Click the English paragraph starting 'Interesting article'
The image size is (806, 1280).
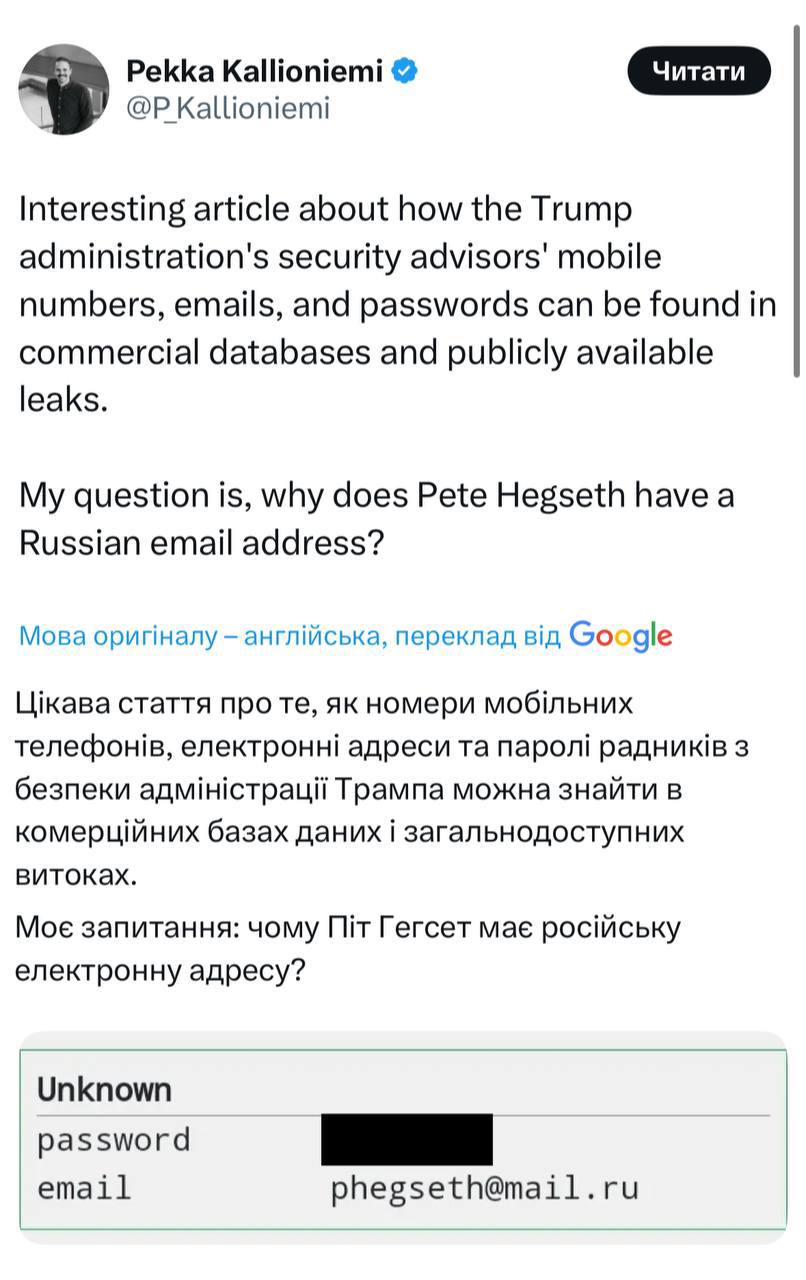[396, 305]
